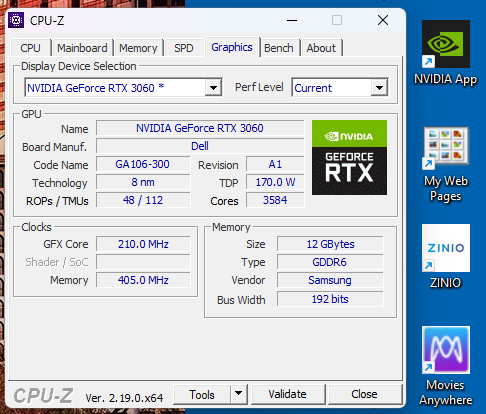Open the My Web Pages desktop shortcut
Screen dimensions: 486x414
coord(446,165)
